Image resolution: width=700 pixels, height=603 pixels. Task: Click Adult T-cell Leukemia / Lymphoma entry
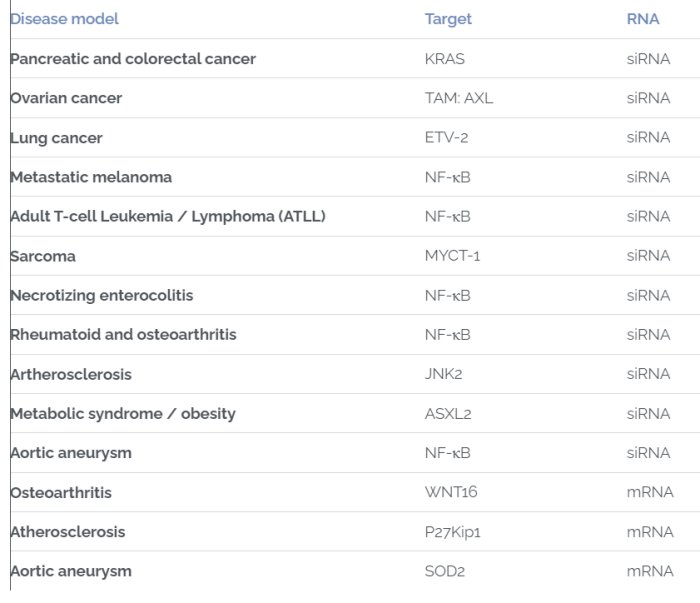[168, 216]
